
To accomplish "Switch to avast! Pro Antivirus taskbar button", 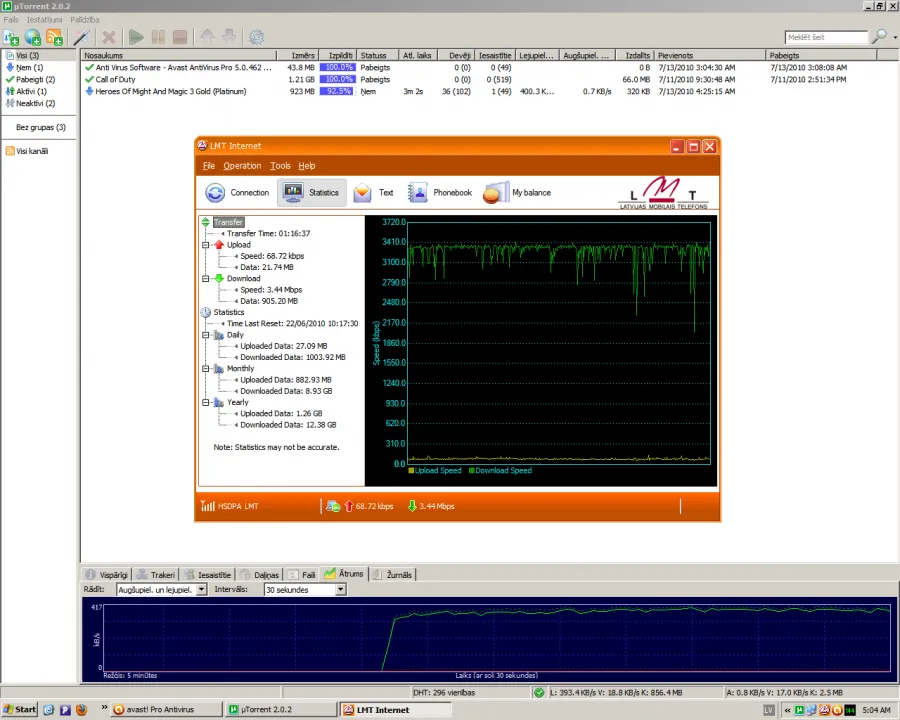I will coord(166,710).
